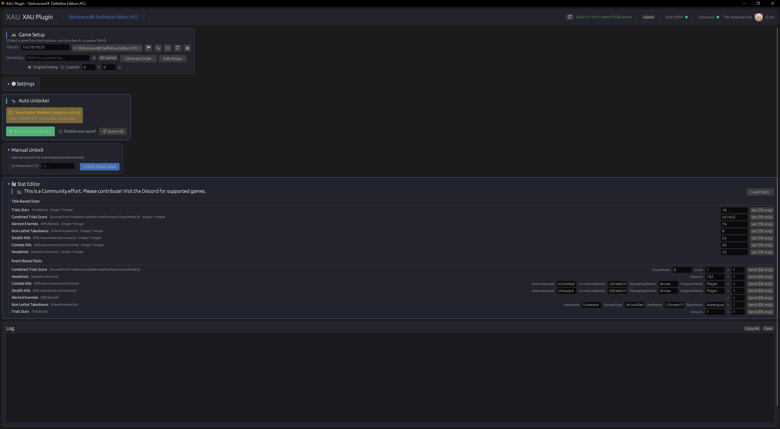Click the InCombat AwarenessLevel field

[x=566, y=284]
